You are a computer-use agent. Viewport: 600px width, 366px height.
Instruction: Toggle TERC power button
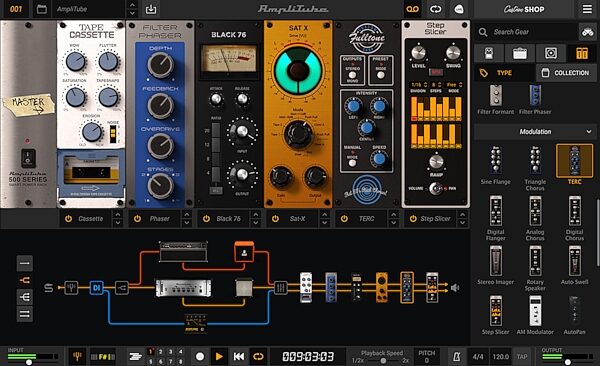344,219
